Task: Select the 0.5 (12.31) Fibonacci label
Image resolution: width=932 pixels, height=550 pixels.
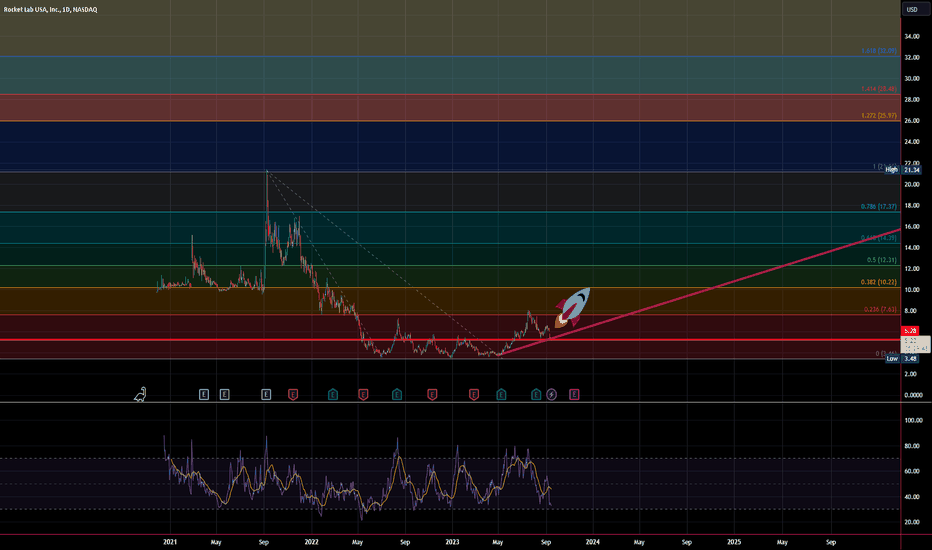Action: [x=881, y=260]
